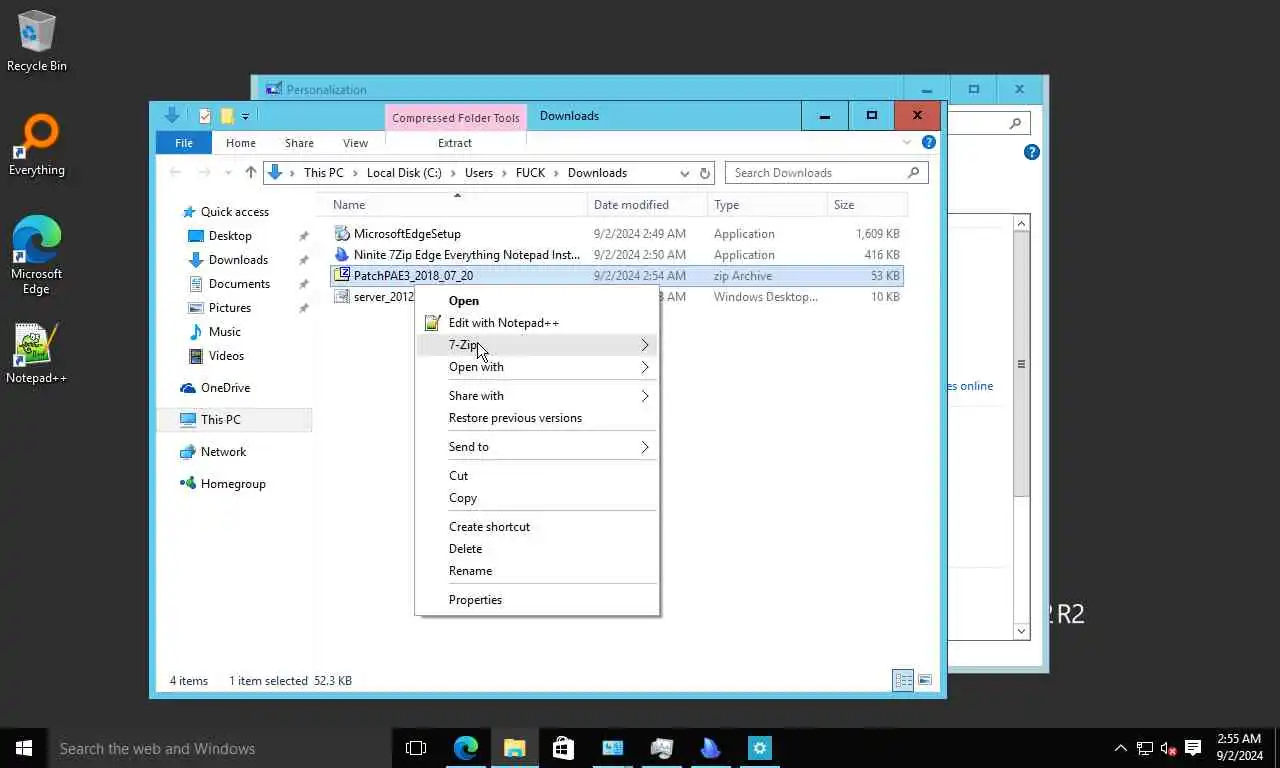Select Quick access in navigation pane
Image resolution: width=1280 pixels, height=768 pixels.
(x=234, y=212)
